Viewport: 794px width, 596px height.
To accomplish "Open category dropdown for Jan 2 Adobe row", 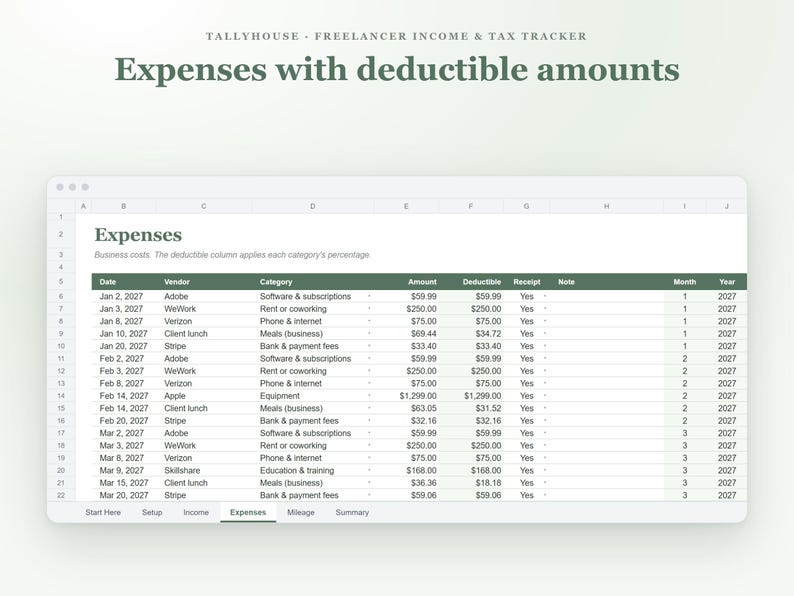I will 369,296.
